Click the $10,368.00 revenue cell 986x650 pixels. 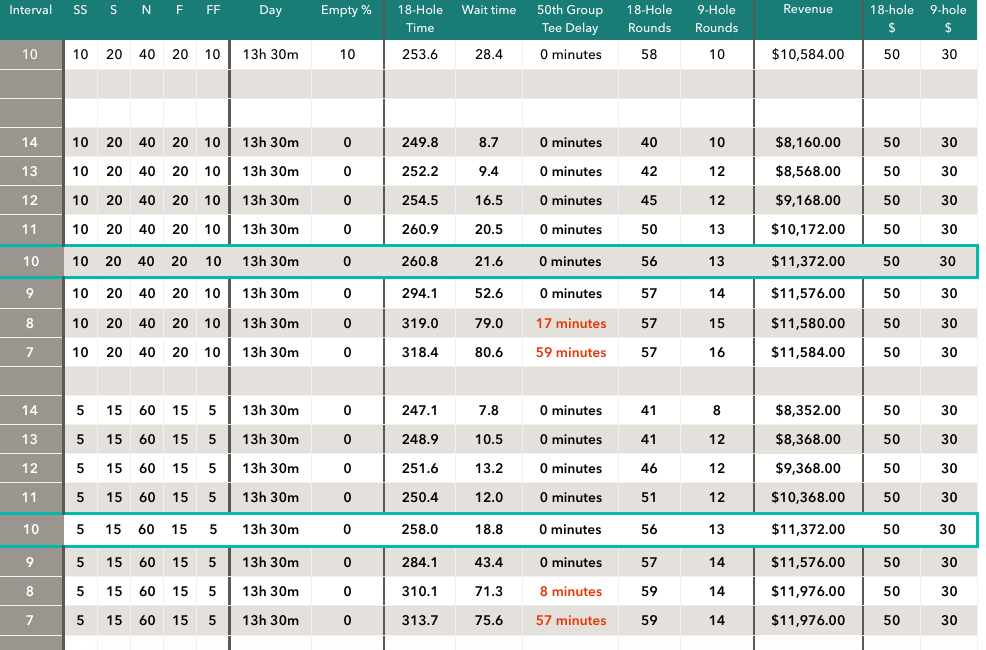[x=807, y=497]
